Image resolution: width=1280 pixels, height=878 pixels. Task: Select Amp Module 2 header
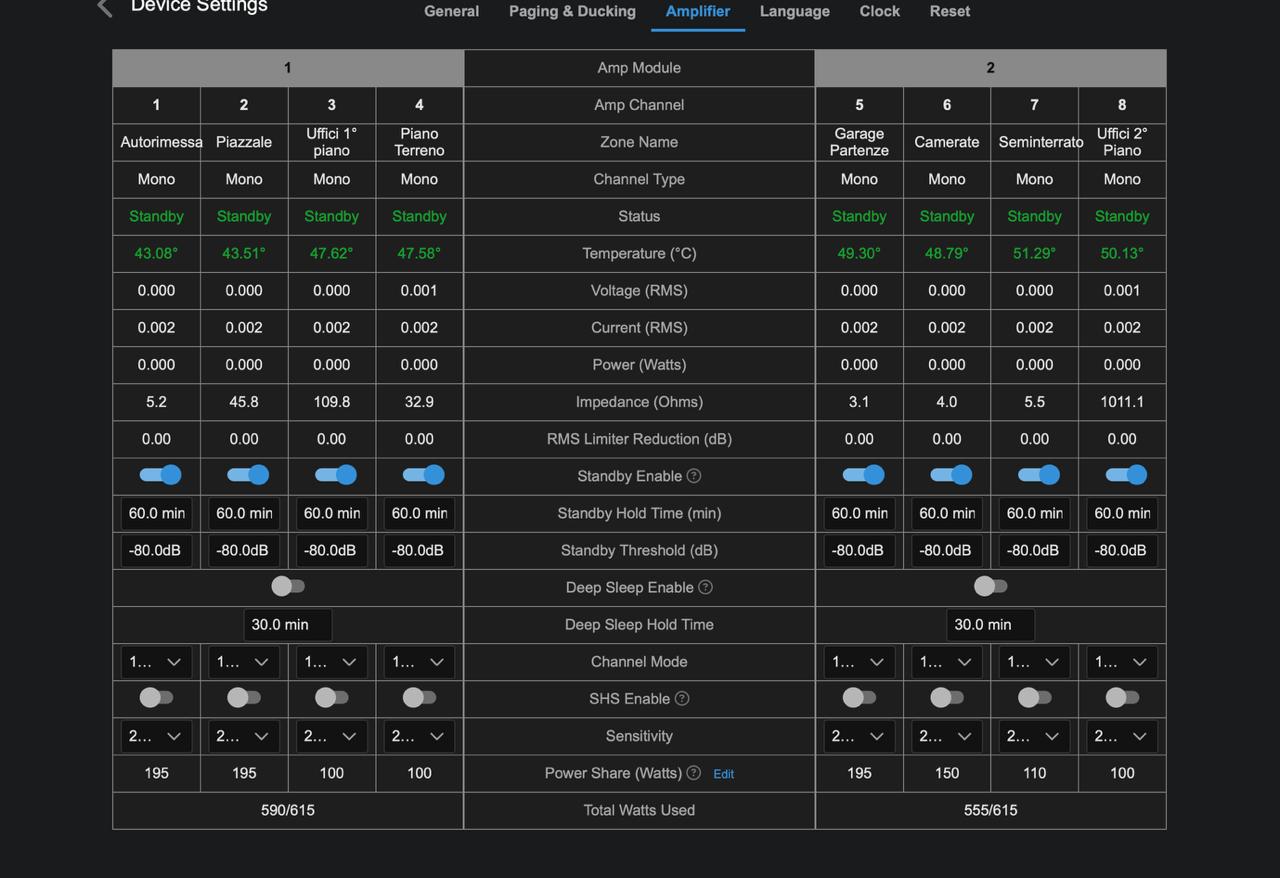coord(991,68)
